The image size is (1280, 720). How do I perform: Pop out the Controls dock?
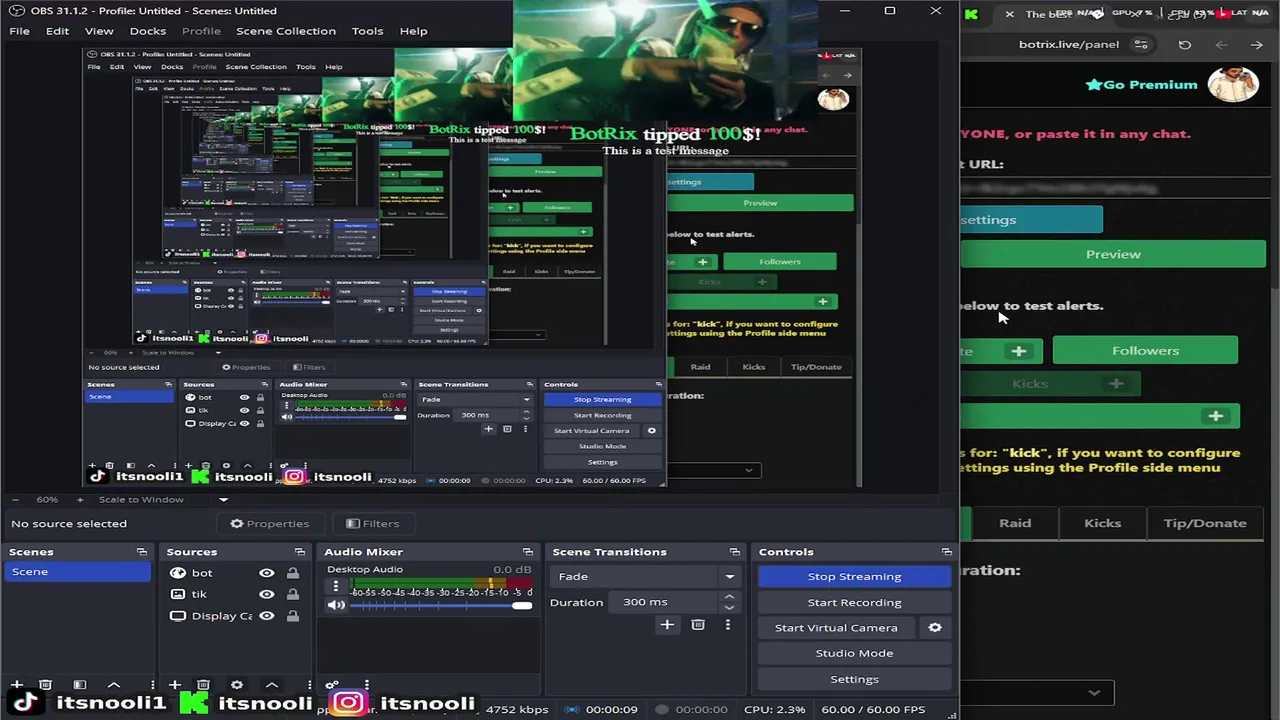[946, 552]
